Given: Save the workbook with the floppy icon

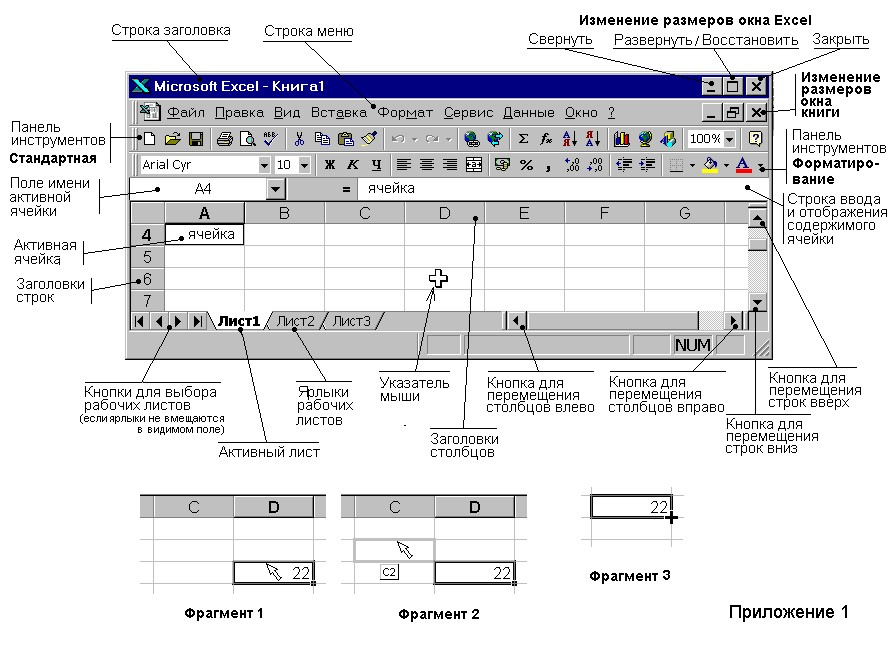Looking at the screenshot, I should tap(196, 139).
